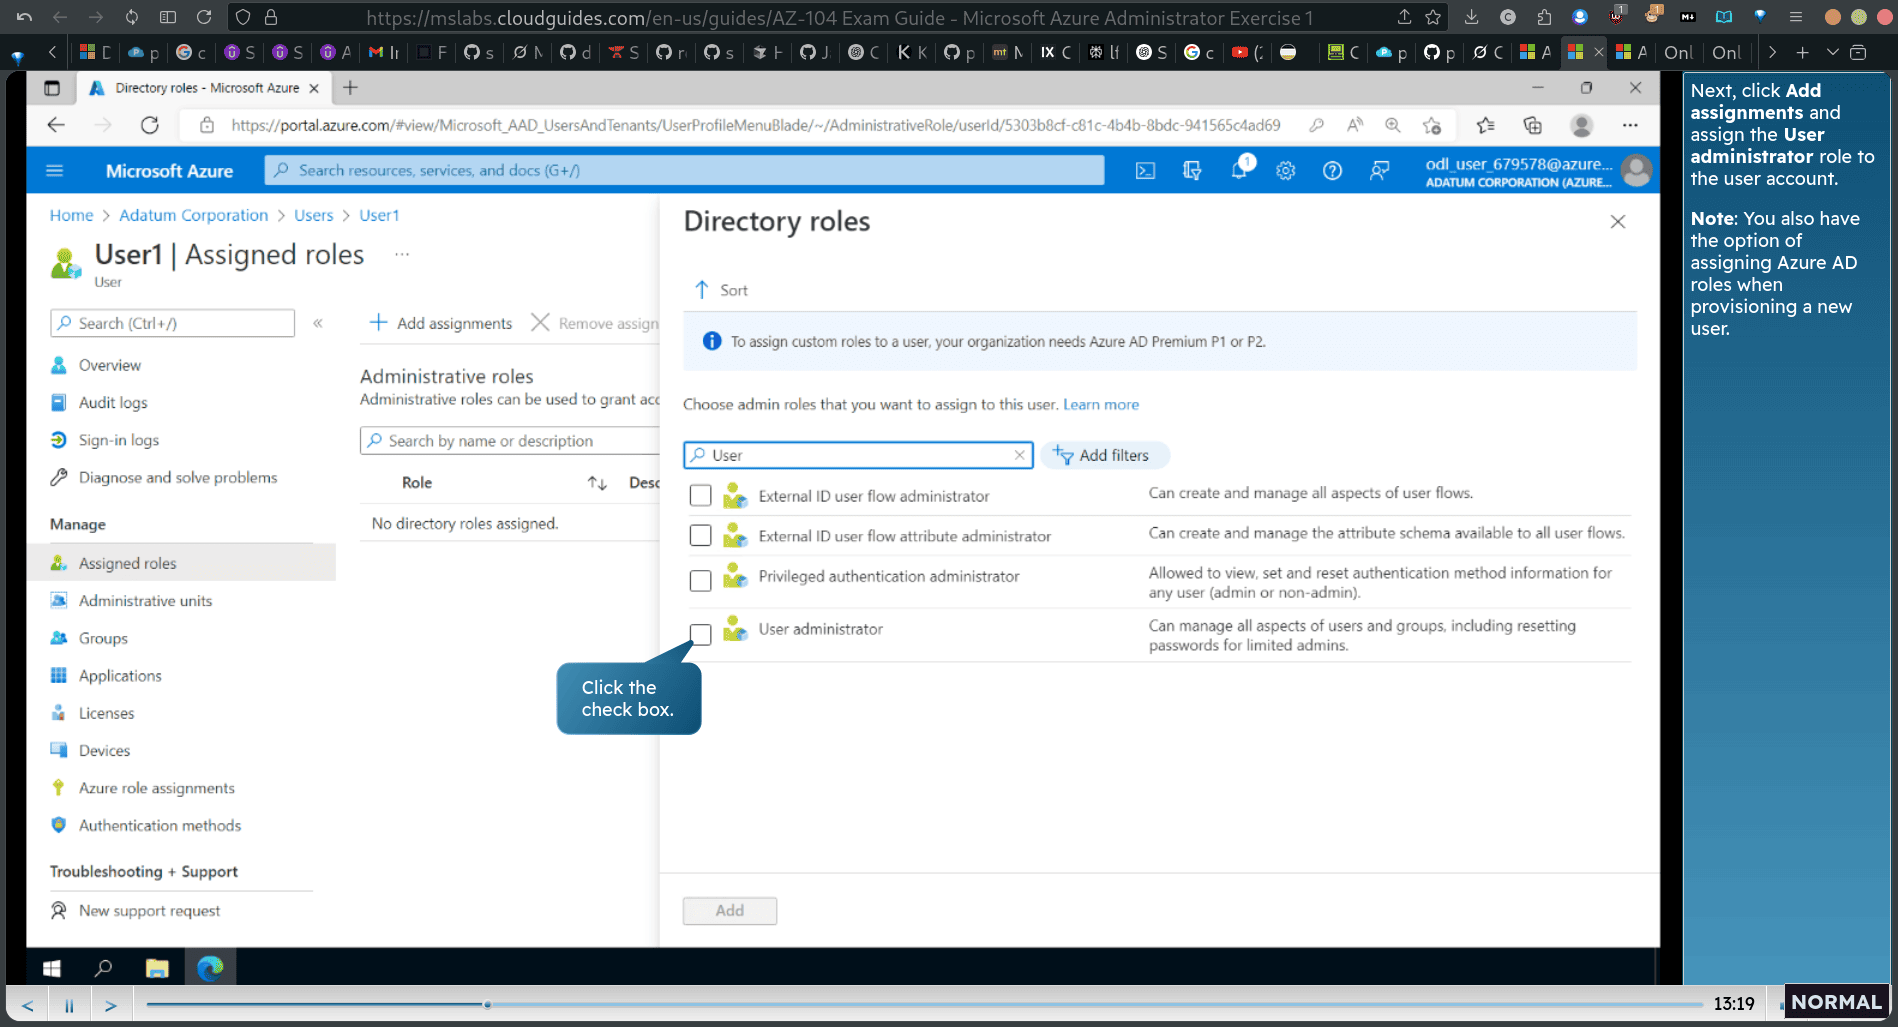Click the Add filters button

click(x=1104, y=455)
